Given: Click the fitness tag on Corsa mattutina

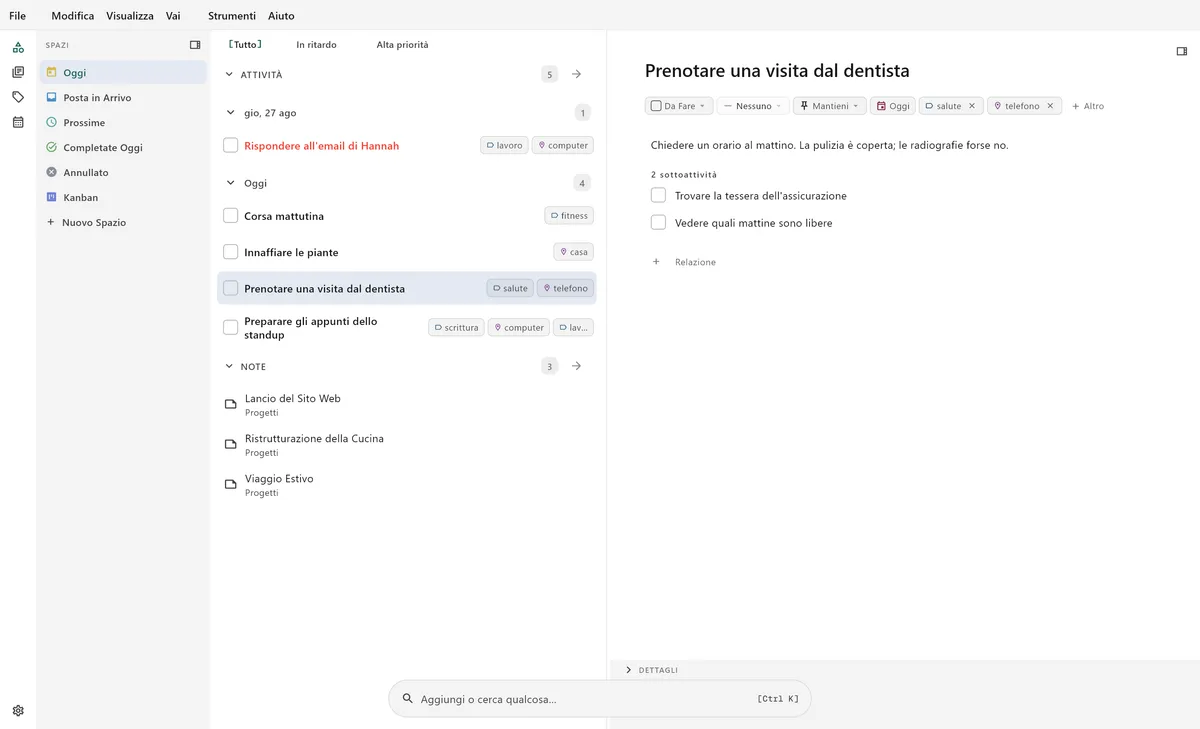Looking at the screenshot, I should pos(569,216).
